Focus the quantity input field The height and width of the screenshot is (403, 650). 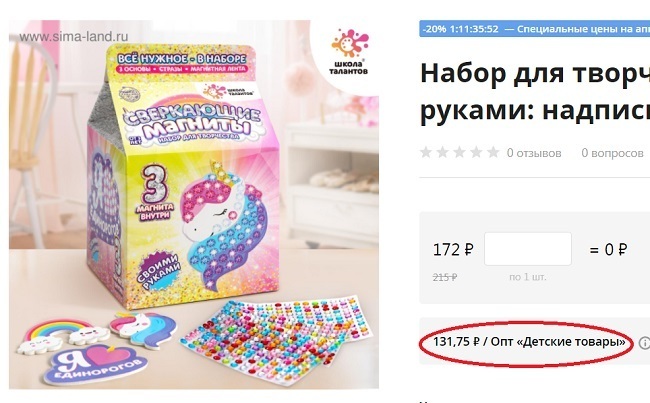pos(528,249)
